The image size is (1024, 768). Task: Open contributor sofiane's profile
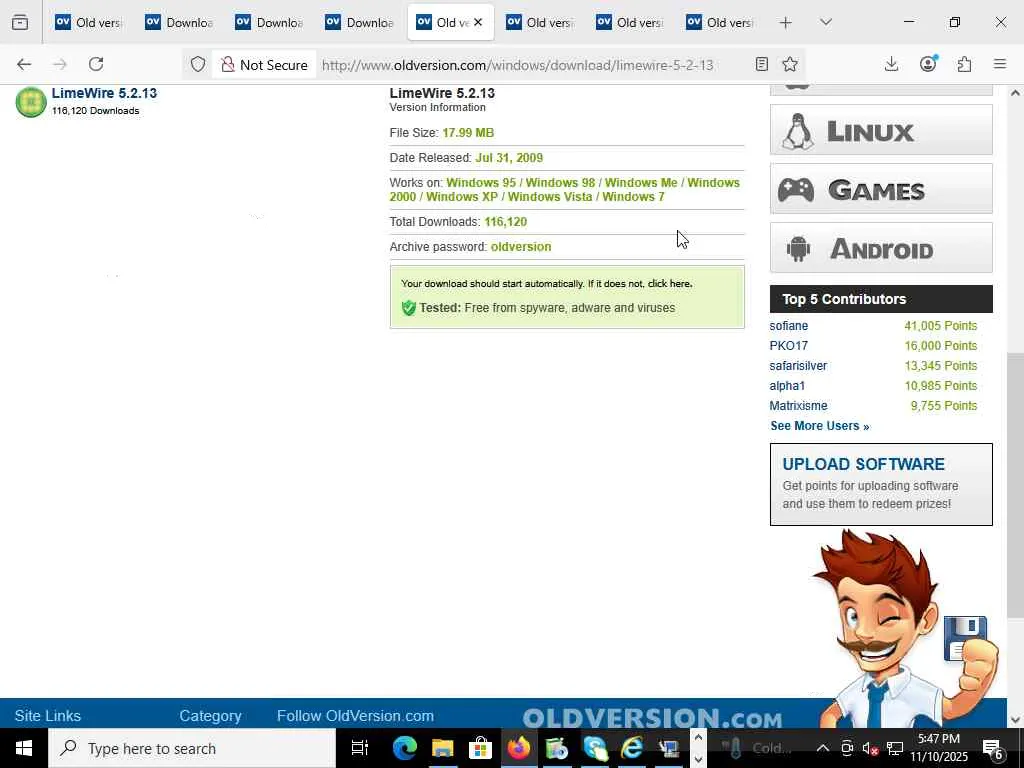click(788, 326)
